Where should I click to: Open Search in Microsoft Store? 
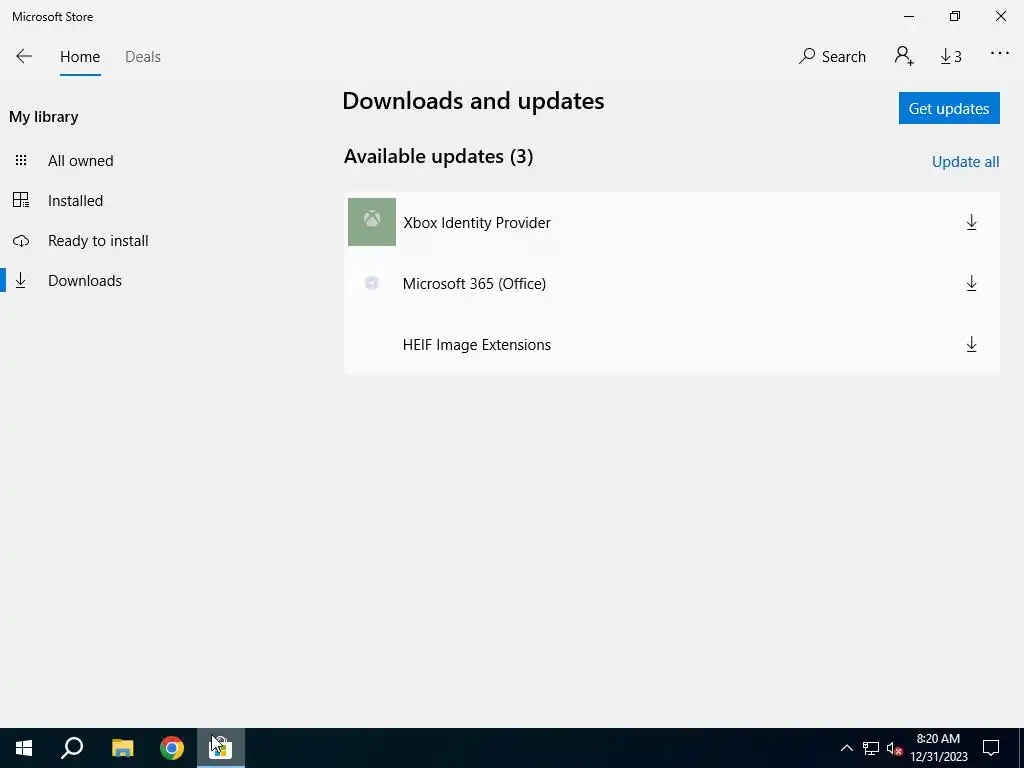pyautogui.click(x=833, y=57)
